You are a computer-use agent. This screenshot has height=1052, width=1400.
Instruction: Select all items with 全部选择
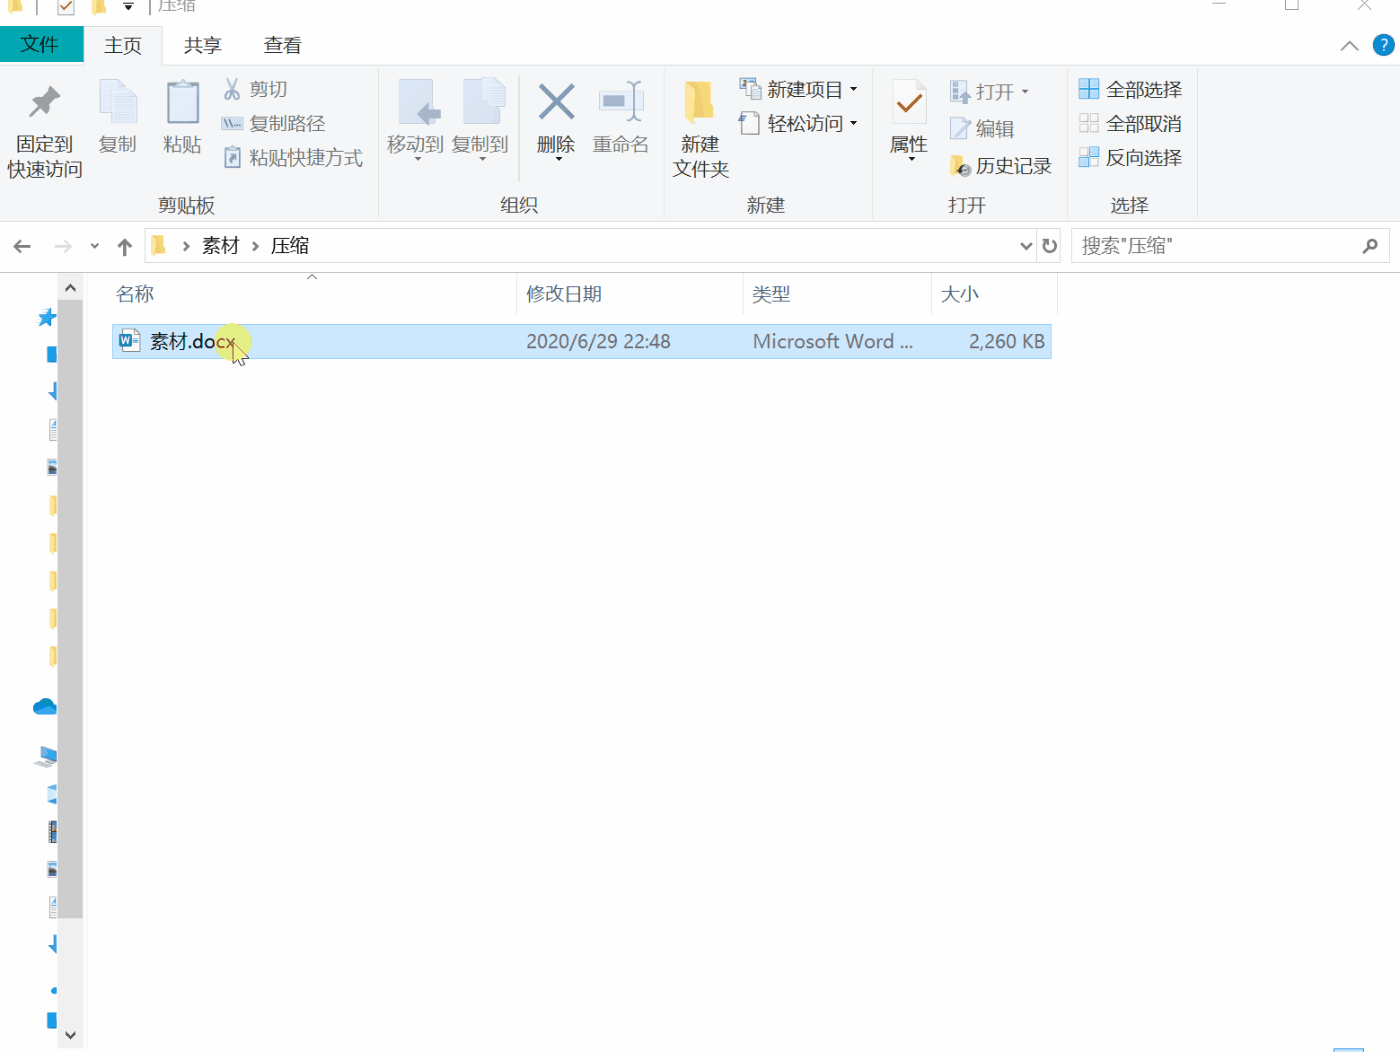pos(1130,89)
